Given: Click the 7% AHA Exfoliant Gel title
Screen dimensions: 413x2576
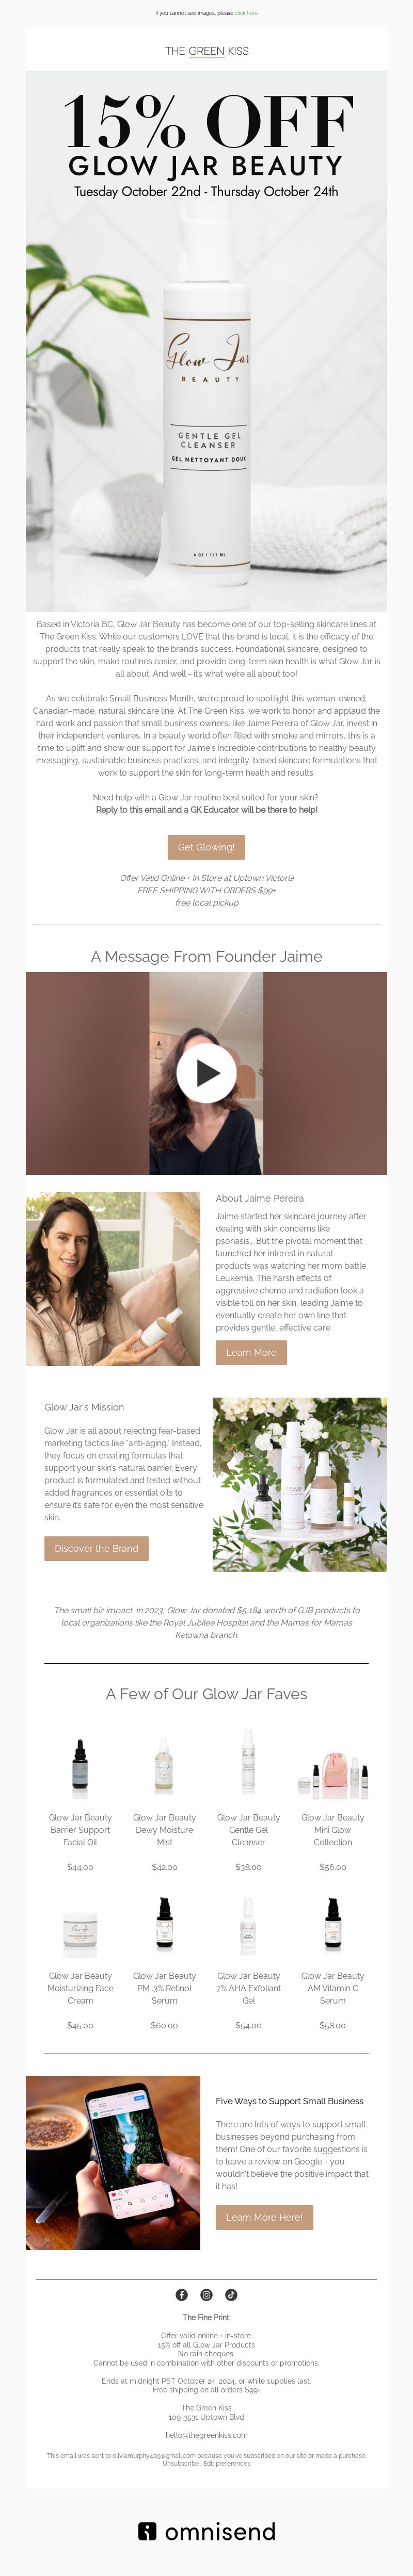Looking at the screenshot, I should coord(248,1988).
